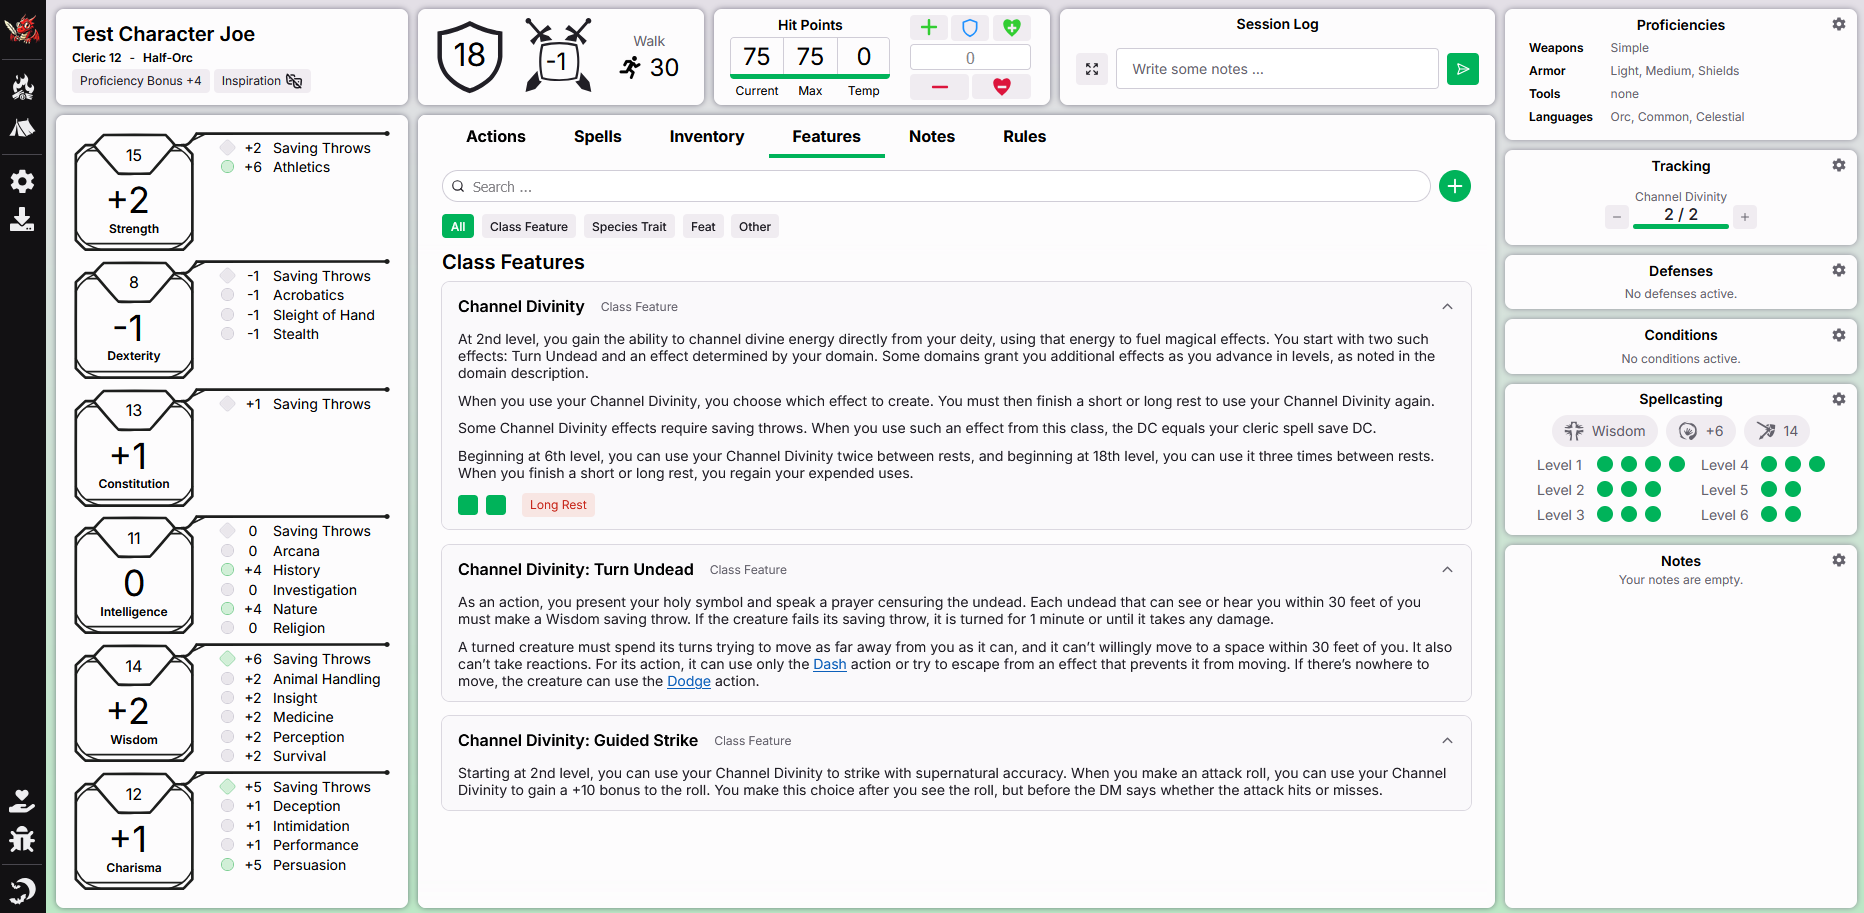
Task: Open Notes panel gear settings
Action: click(1839, 560)
